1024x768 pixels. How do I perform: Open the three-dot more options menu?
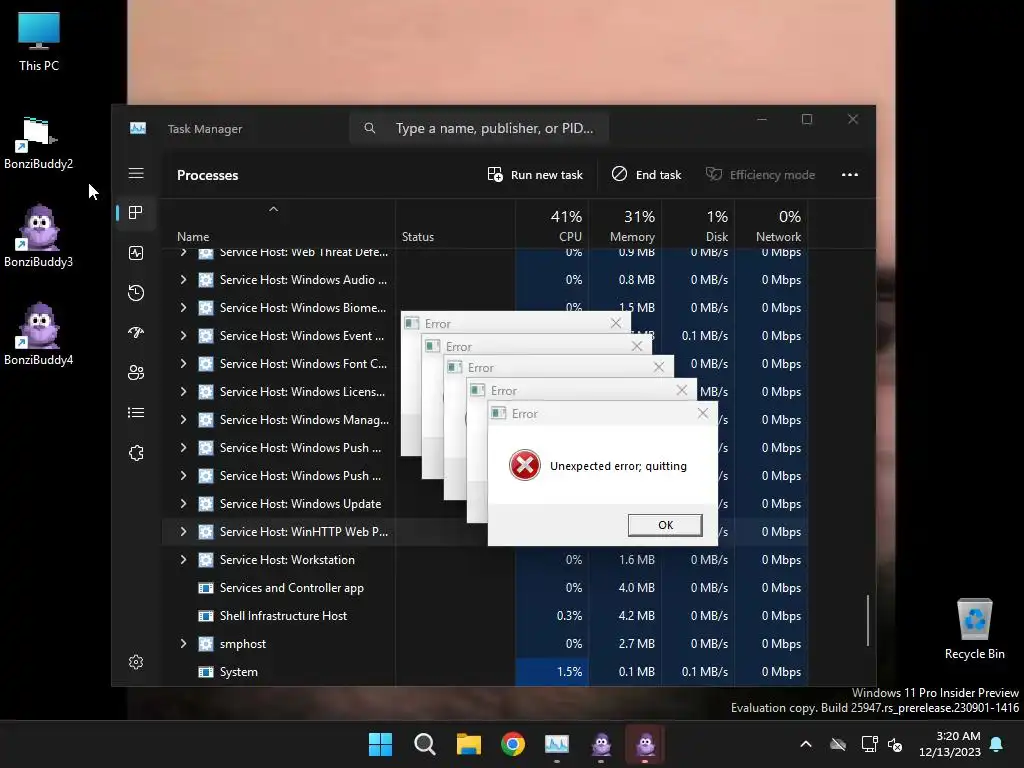point(850,175)
